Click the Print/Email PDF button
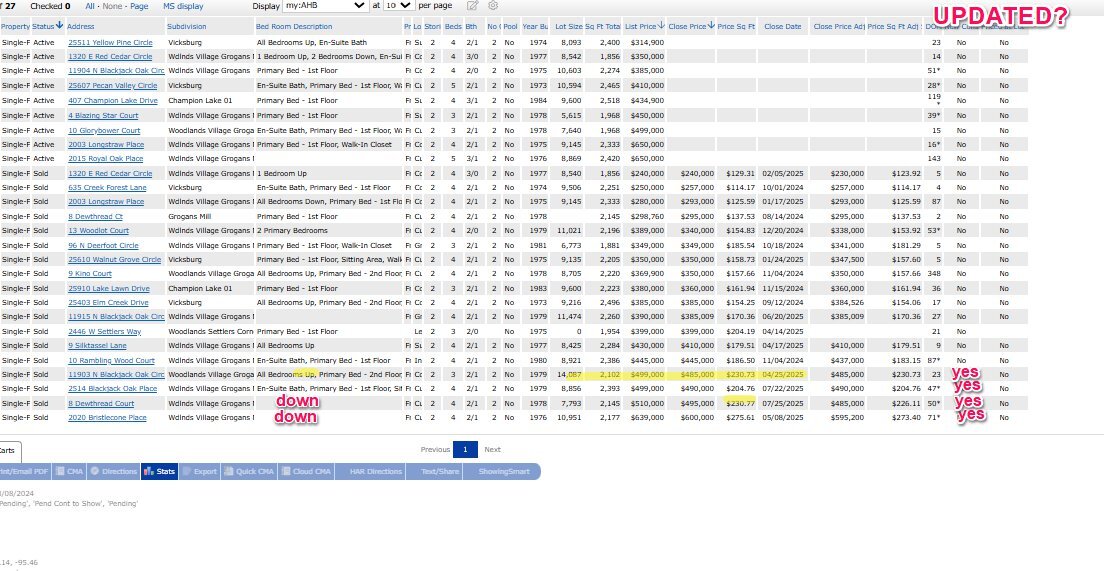Image resolution: width=1104 pixels, height=571 pixels. [x=24, y=472]
